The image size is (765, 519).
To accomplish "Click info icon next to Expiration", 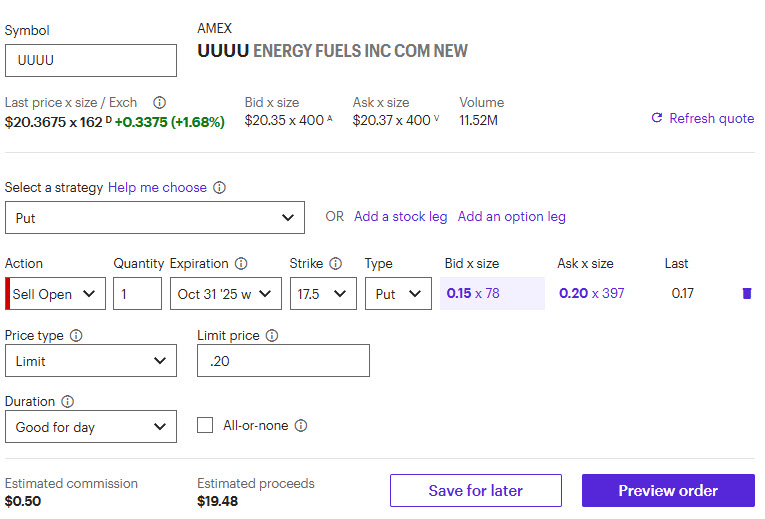I will click(241, 263).
